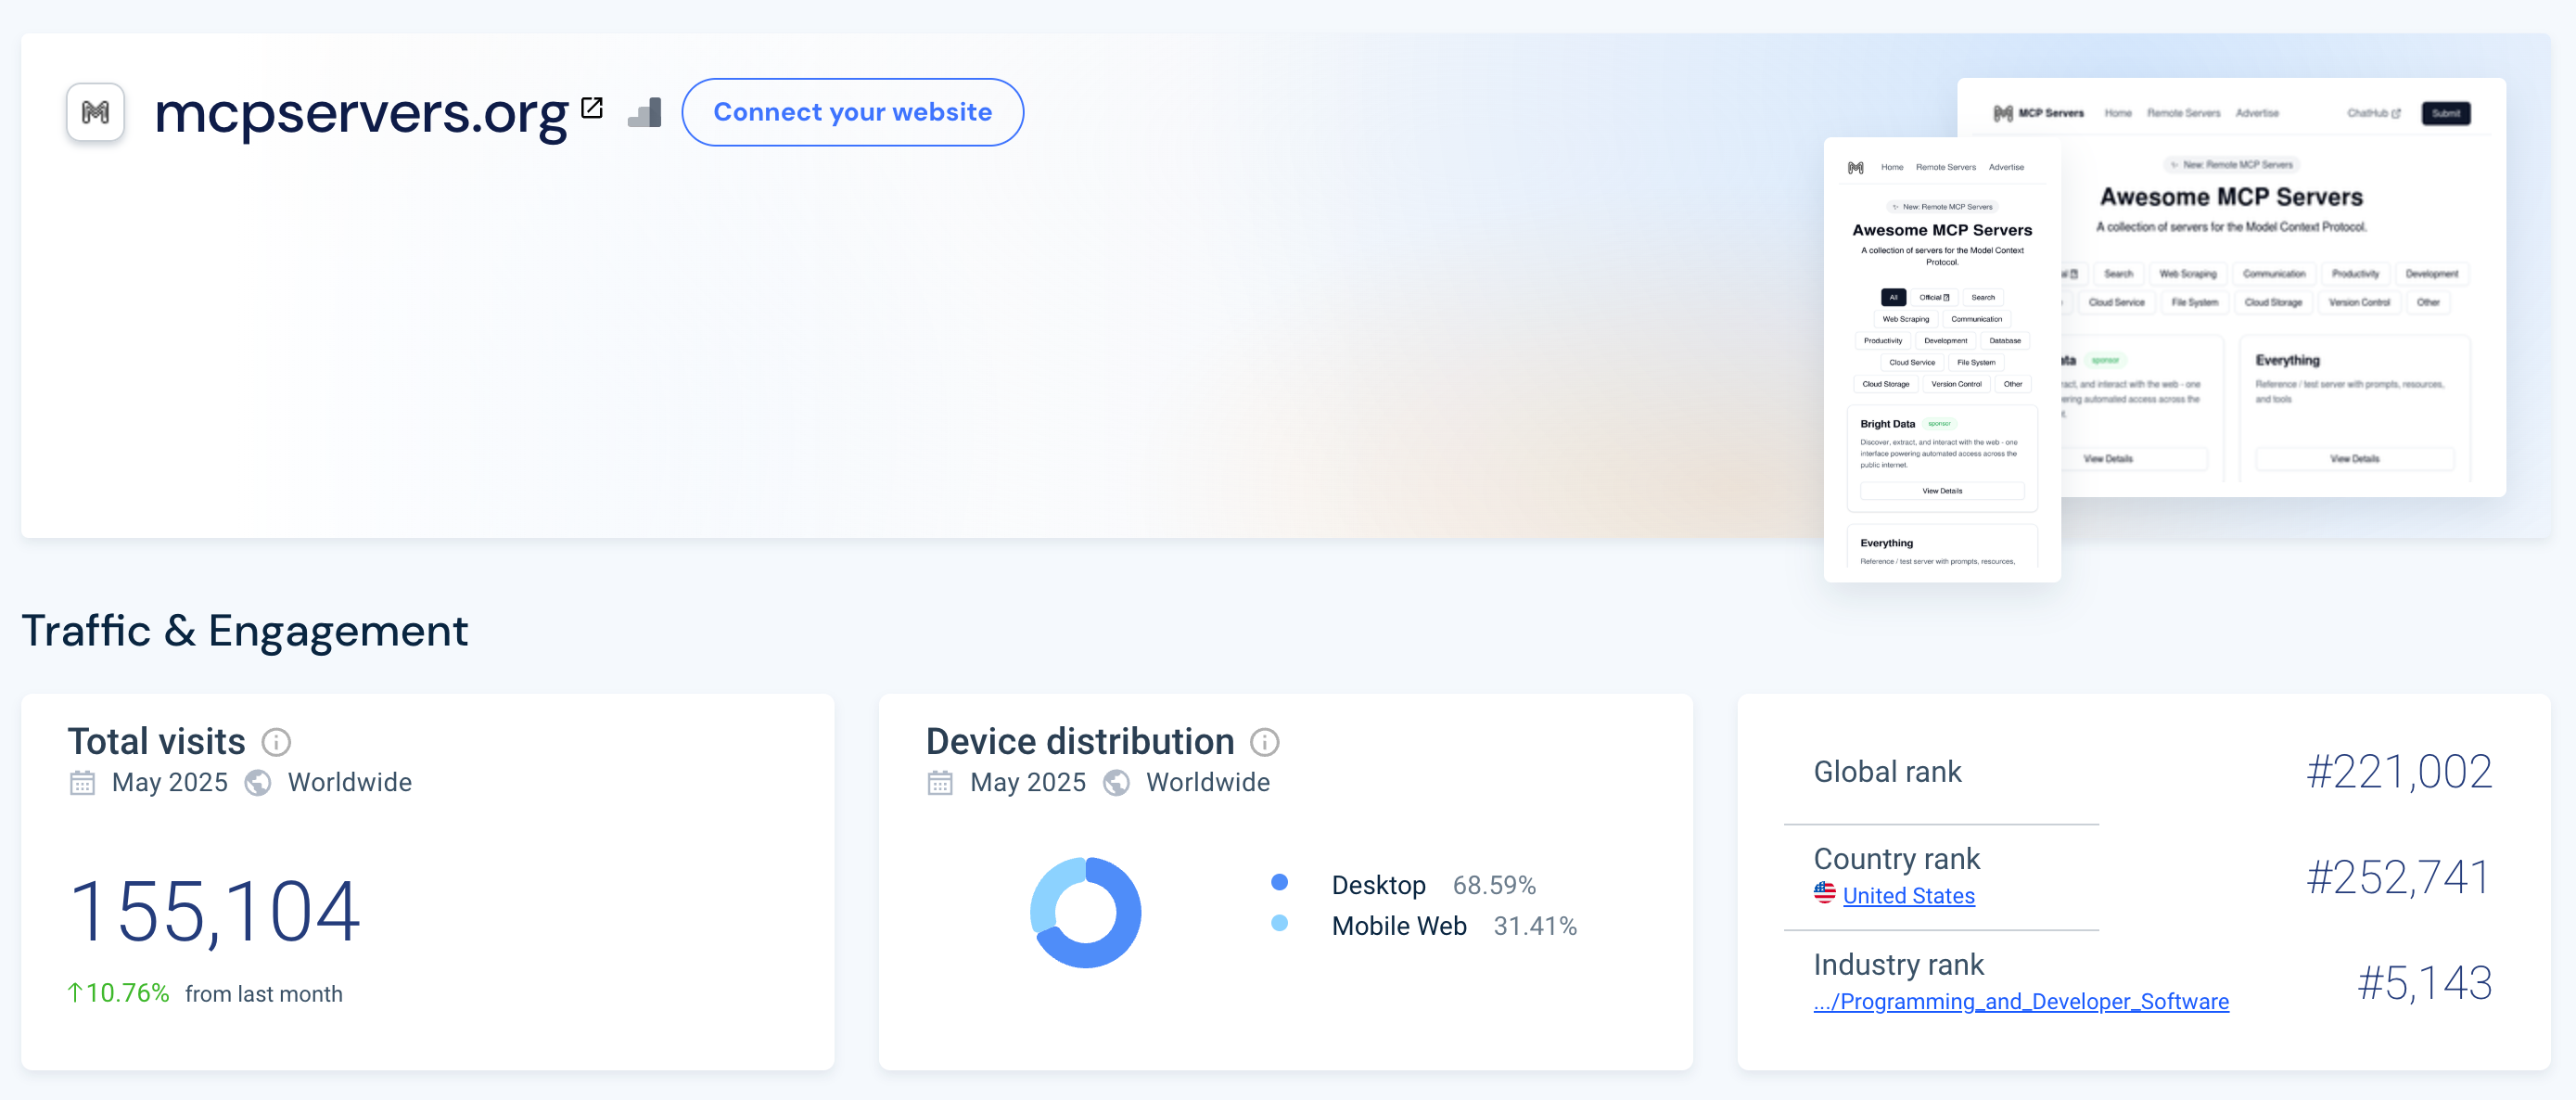The height and width of the screenshot is (1100, 2576).
Task: Click the 155,104 total visits figure
Action: (x=215, y=911)
